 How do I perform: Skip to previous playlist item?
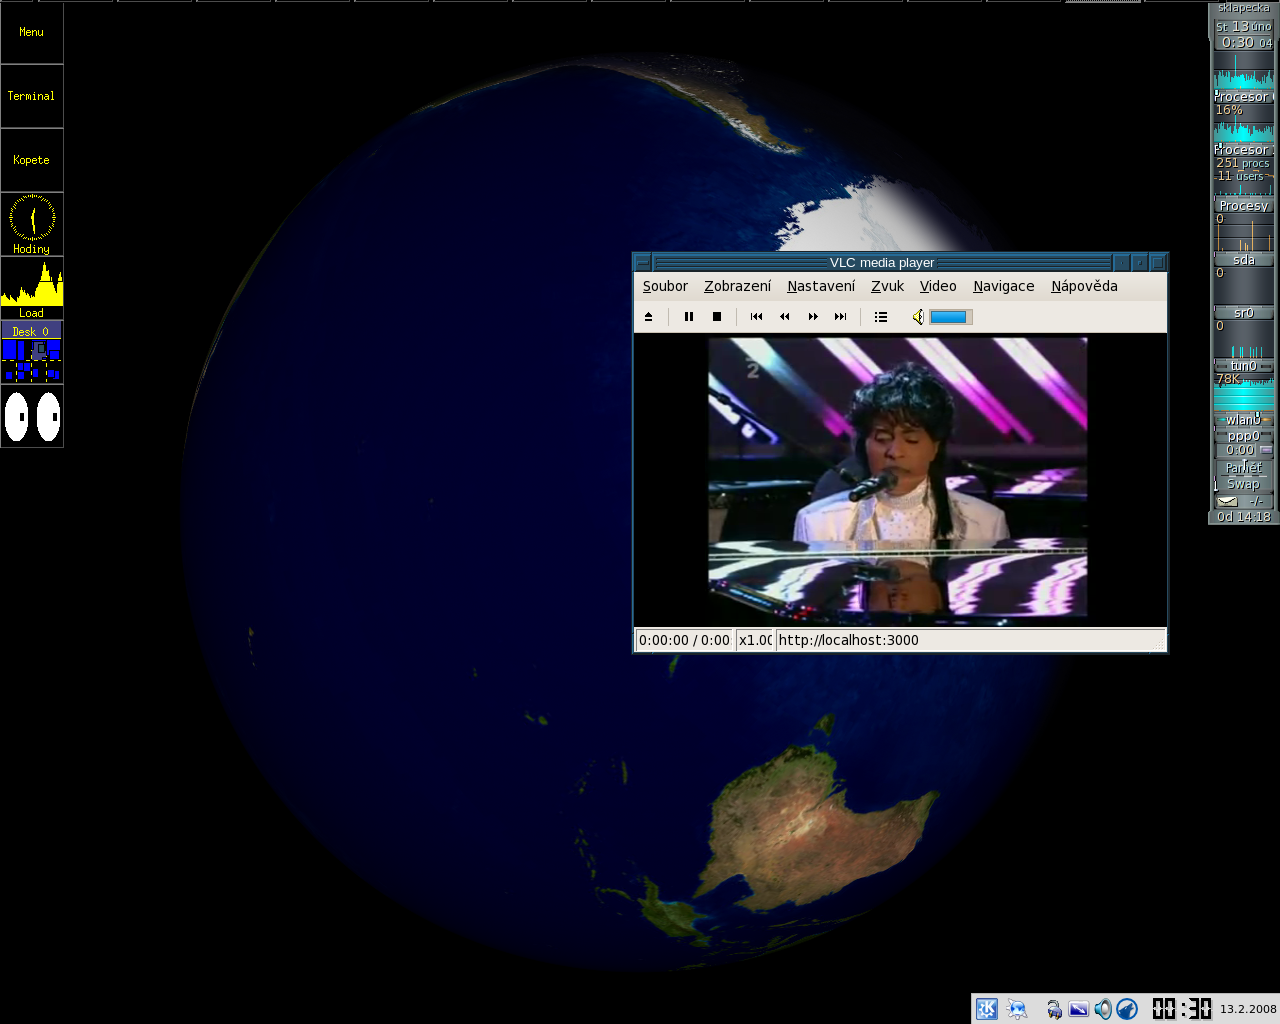tap(756, 317)
